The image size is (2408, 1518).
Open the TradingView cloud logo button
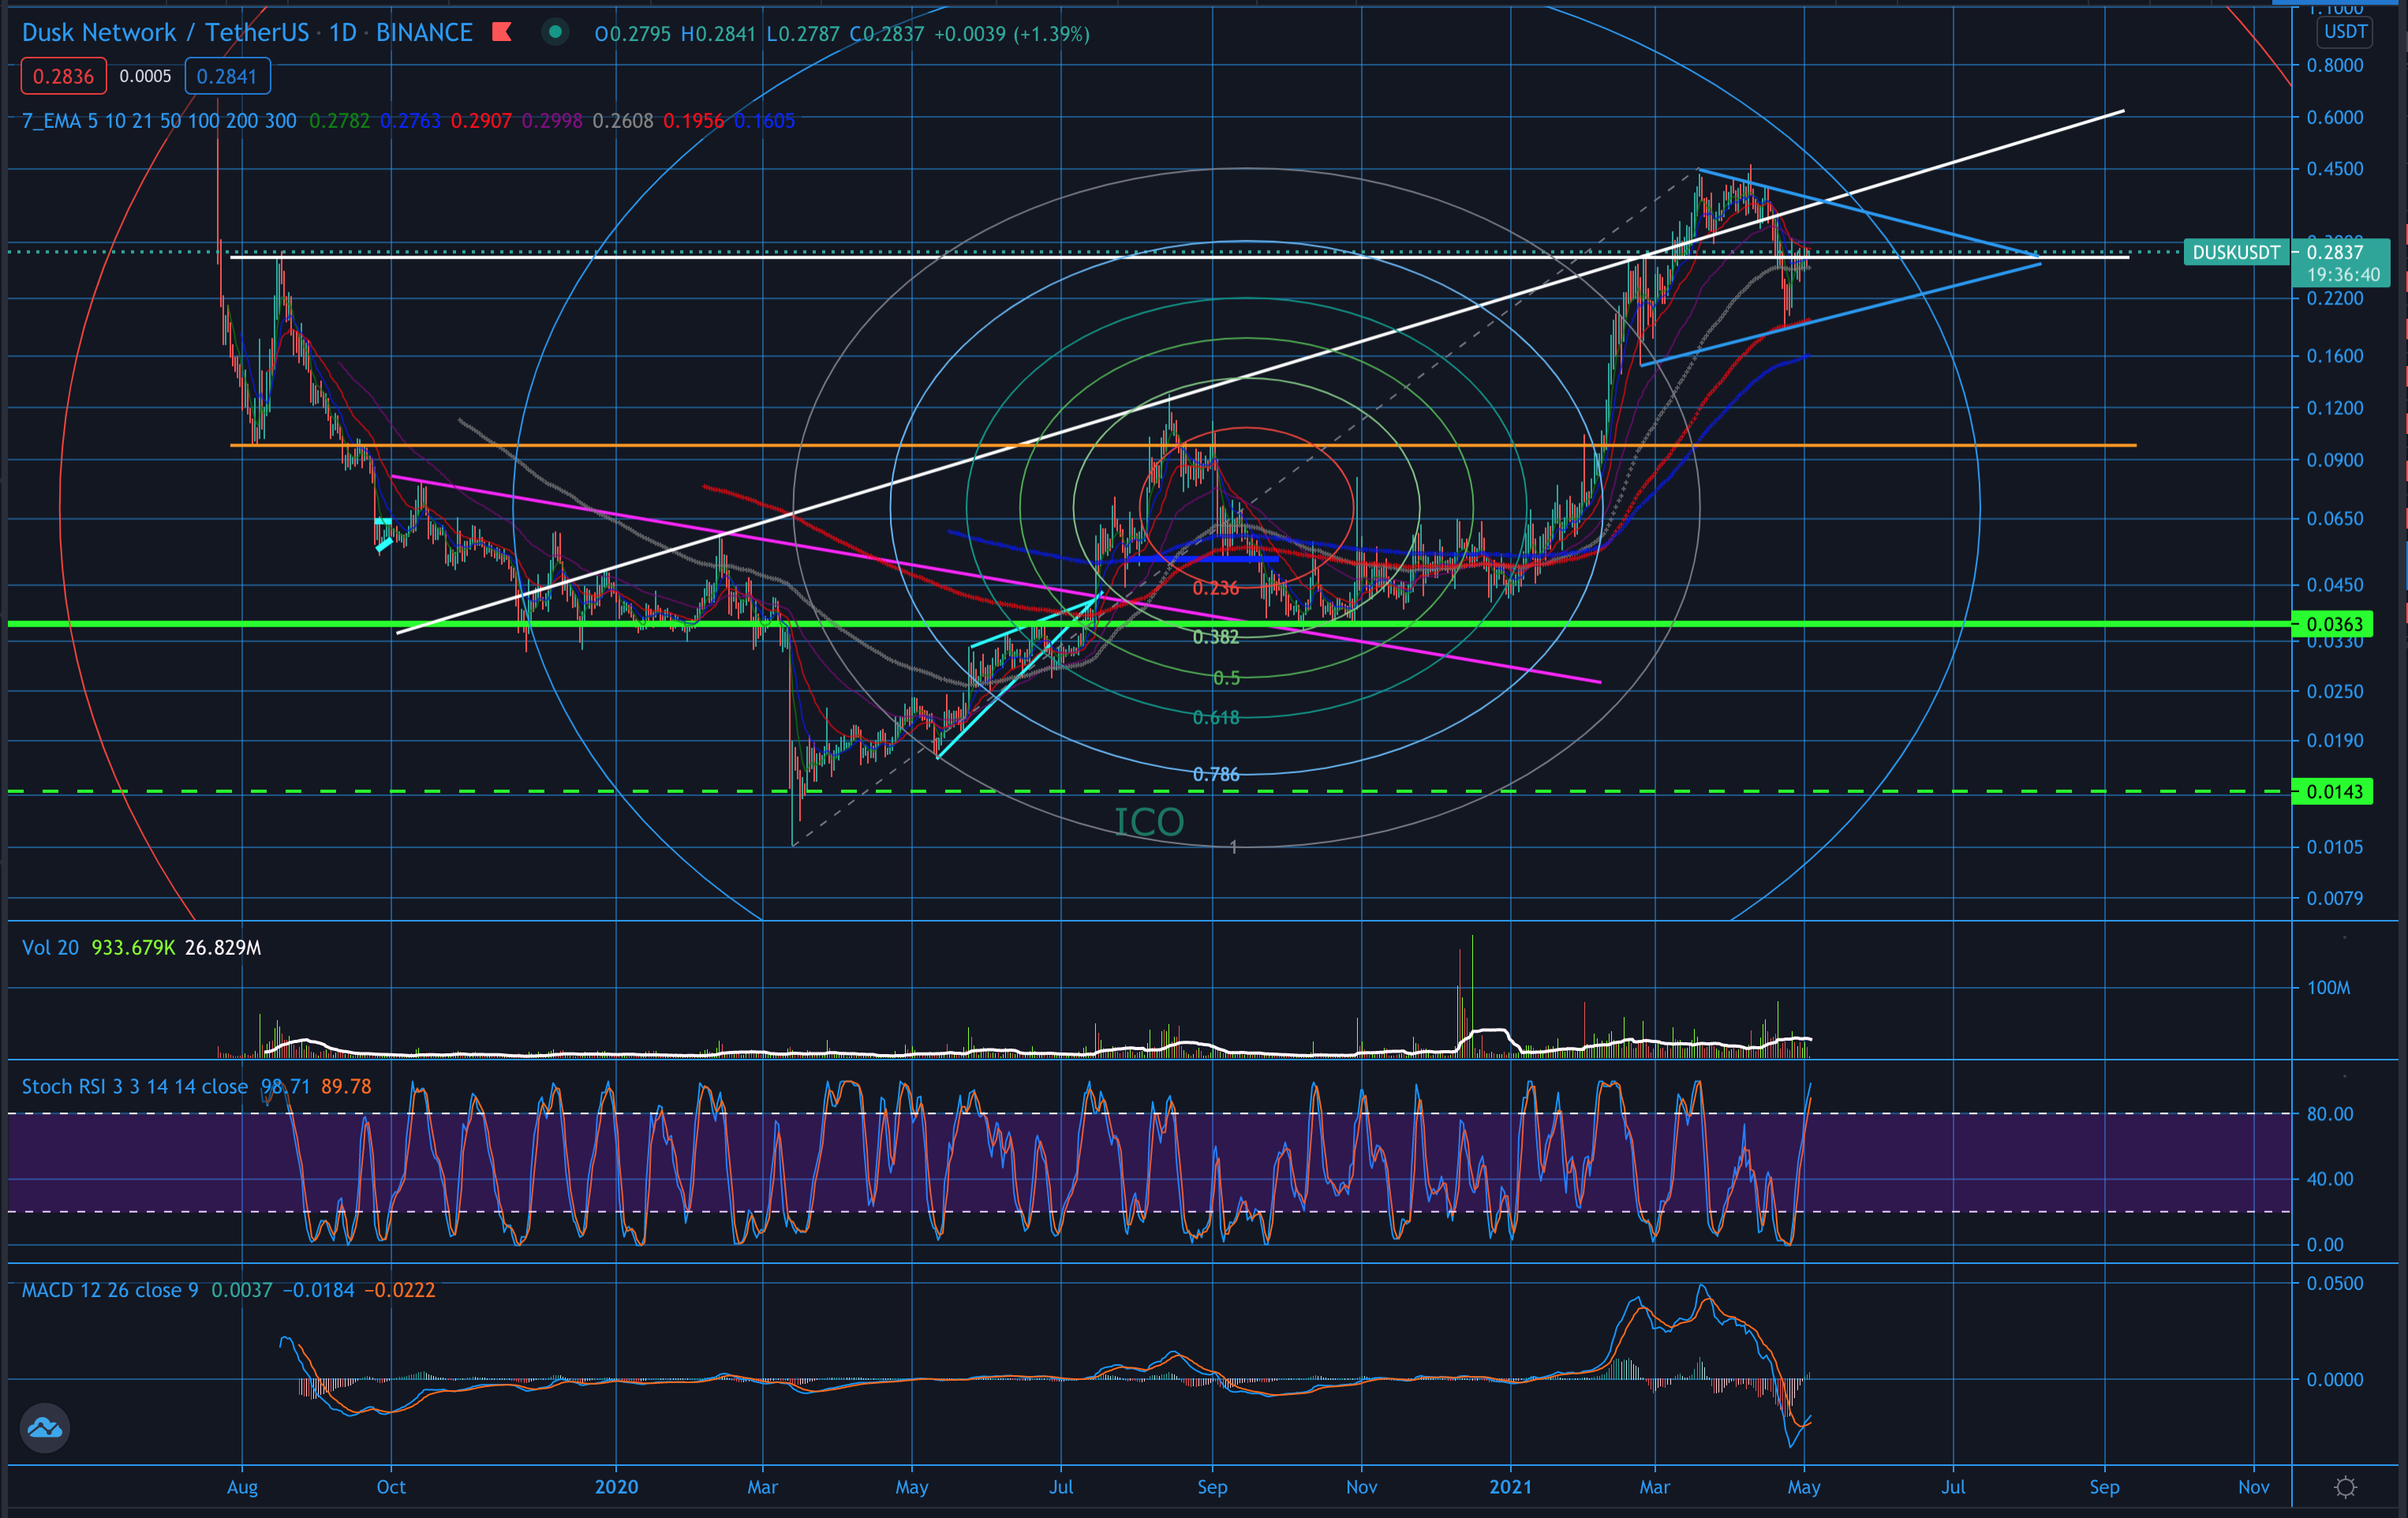click(44, 1428)
